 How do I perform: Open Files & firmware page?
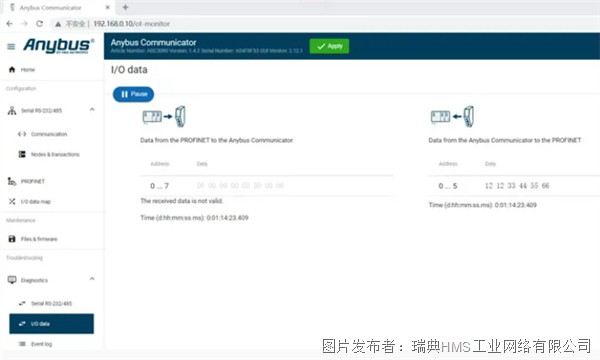pos(39,239)
